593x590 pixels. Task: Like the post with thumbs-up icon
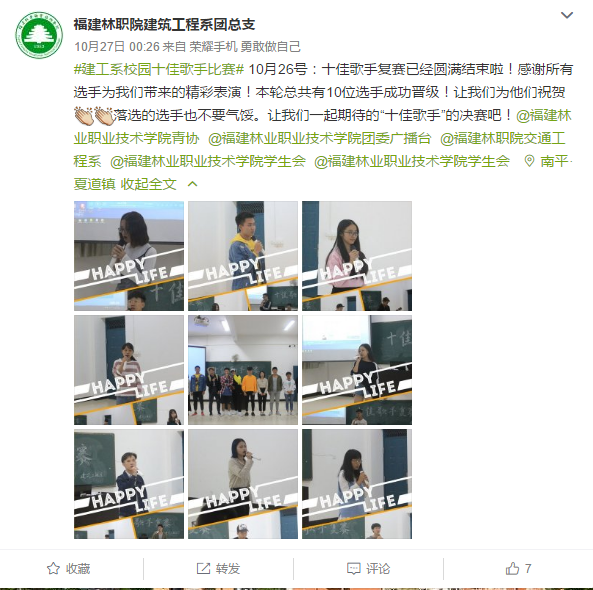pos(512,568)
